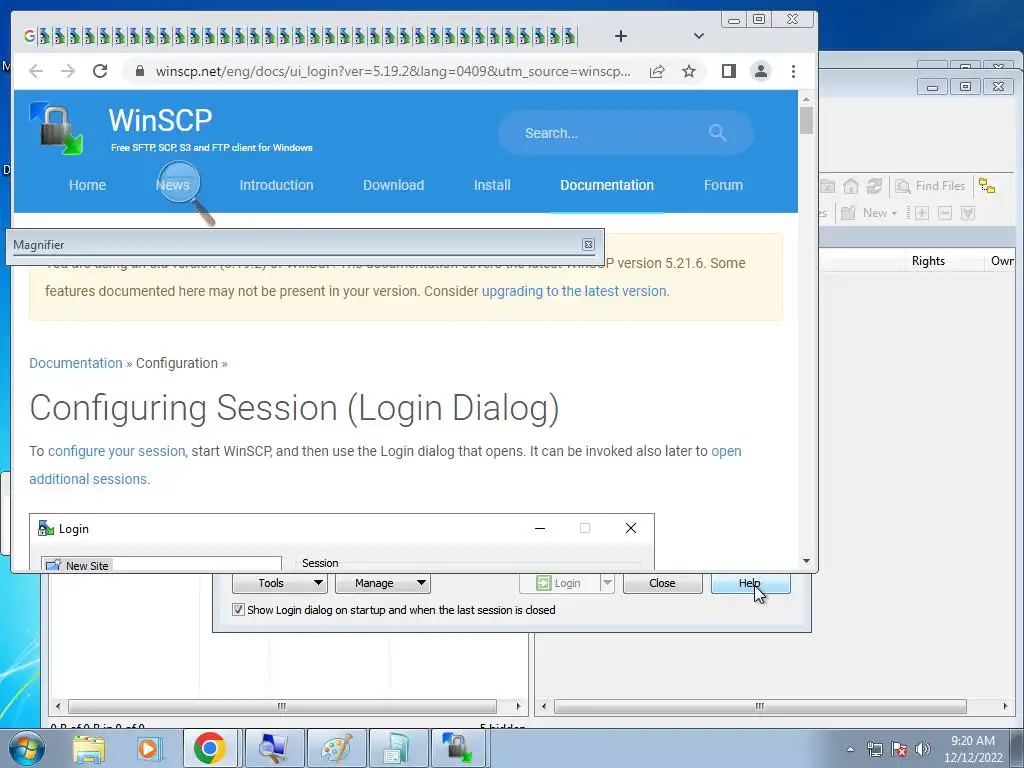
Task: Click the folder tree icon in WinSCP
Action: coord(987,186)
